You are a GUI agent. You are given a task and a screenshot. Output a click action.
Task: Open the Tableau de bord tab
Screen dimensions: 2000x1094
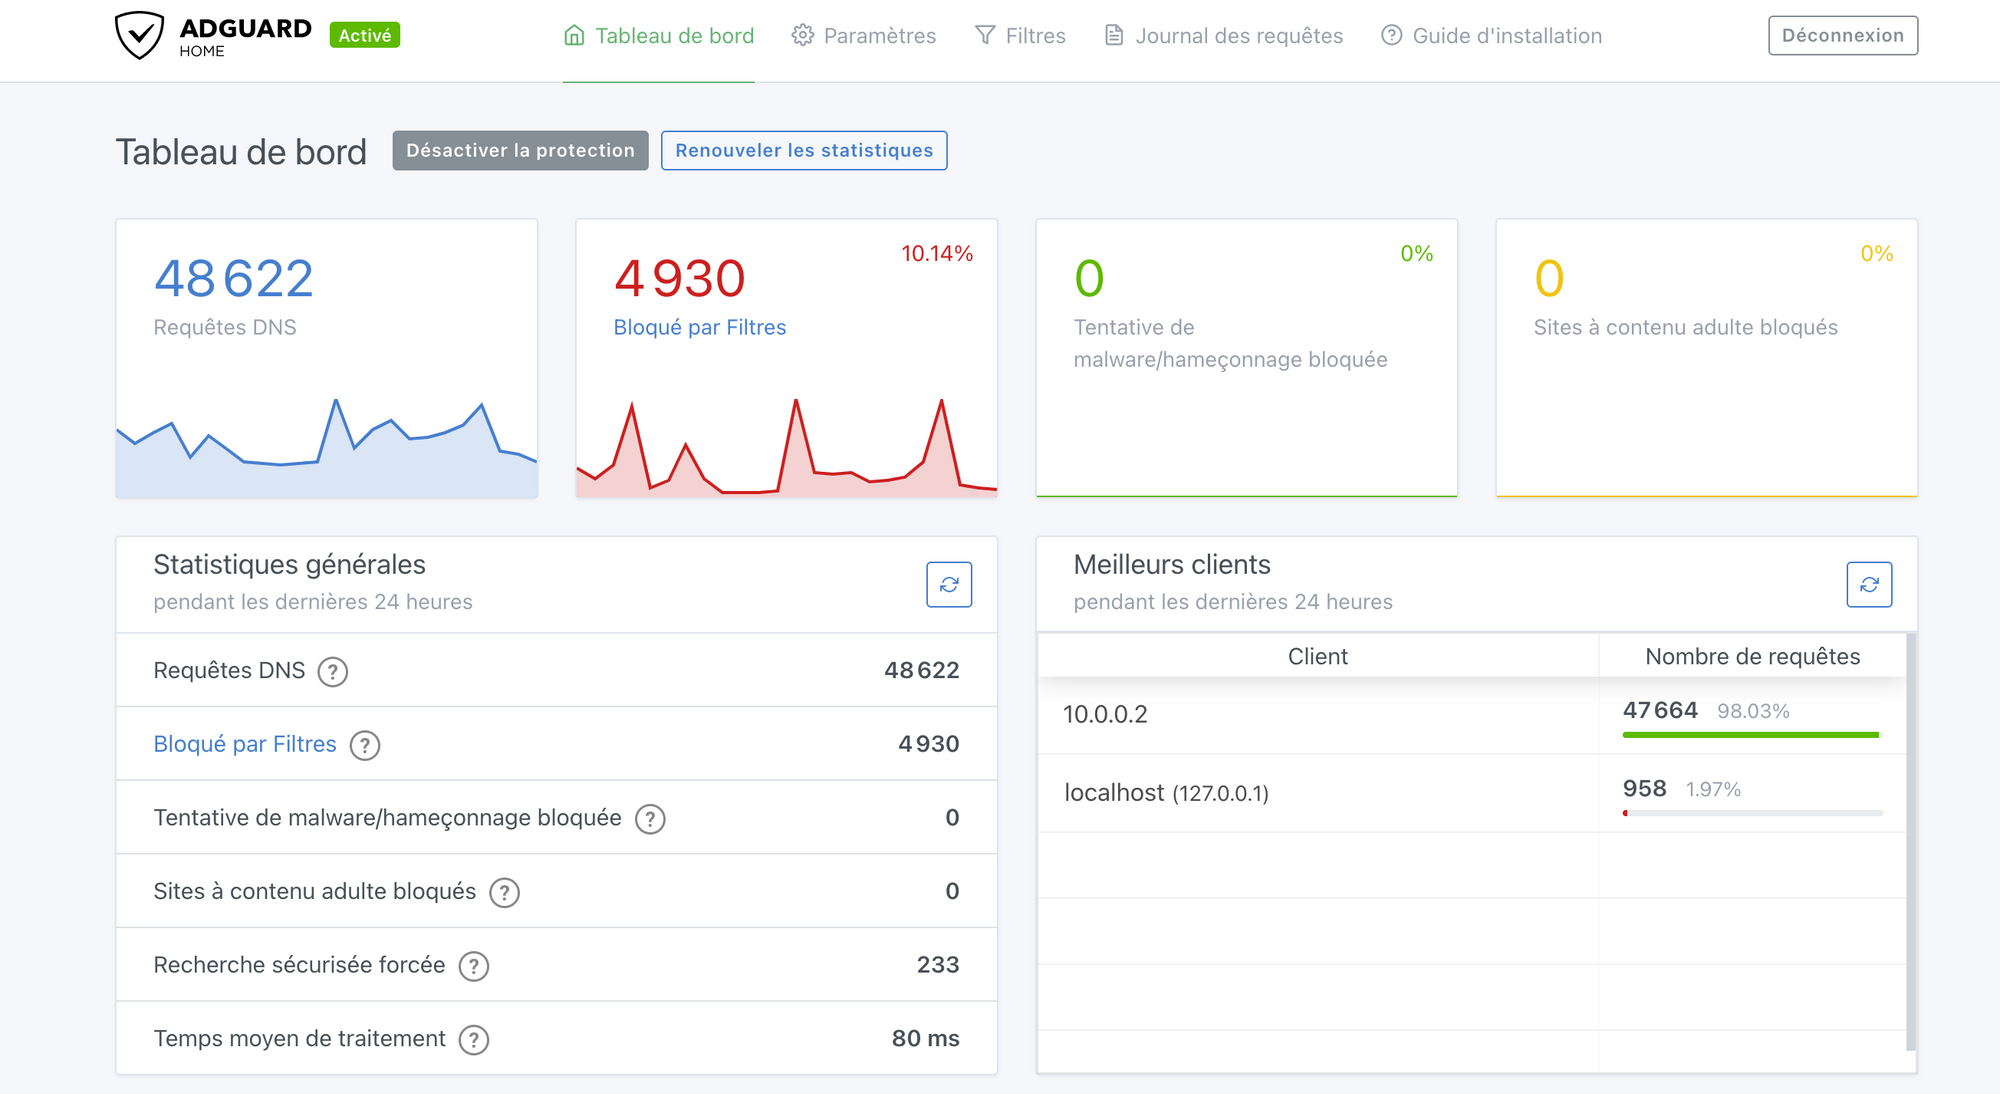pos(659,36)
